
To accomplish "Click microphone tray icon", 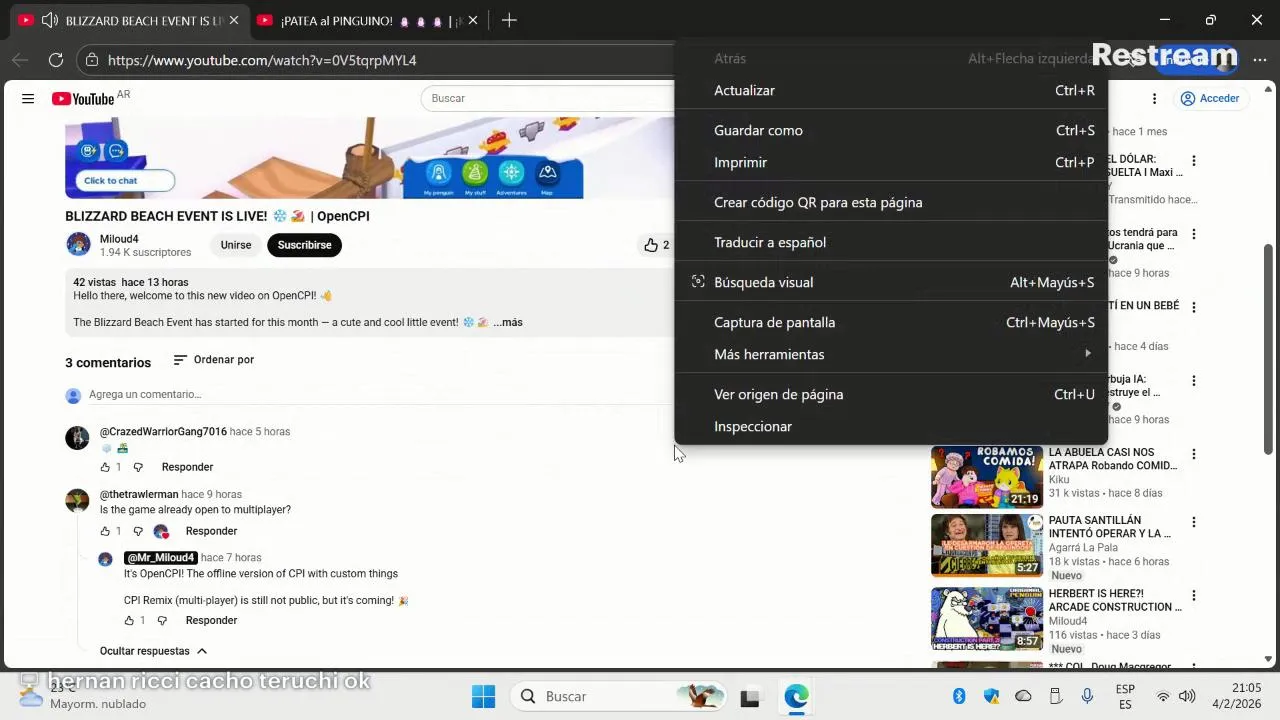I will tap(1087, 696).
